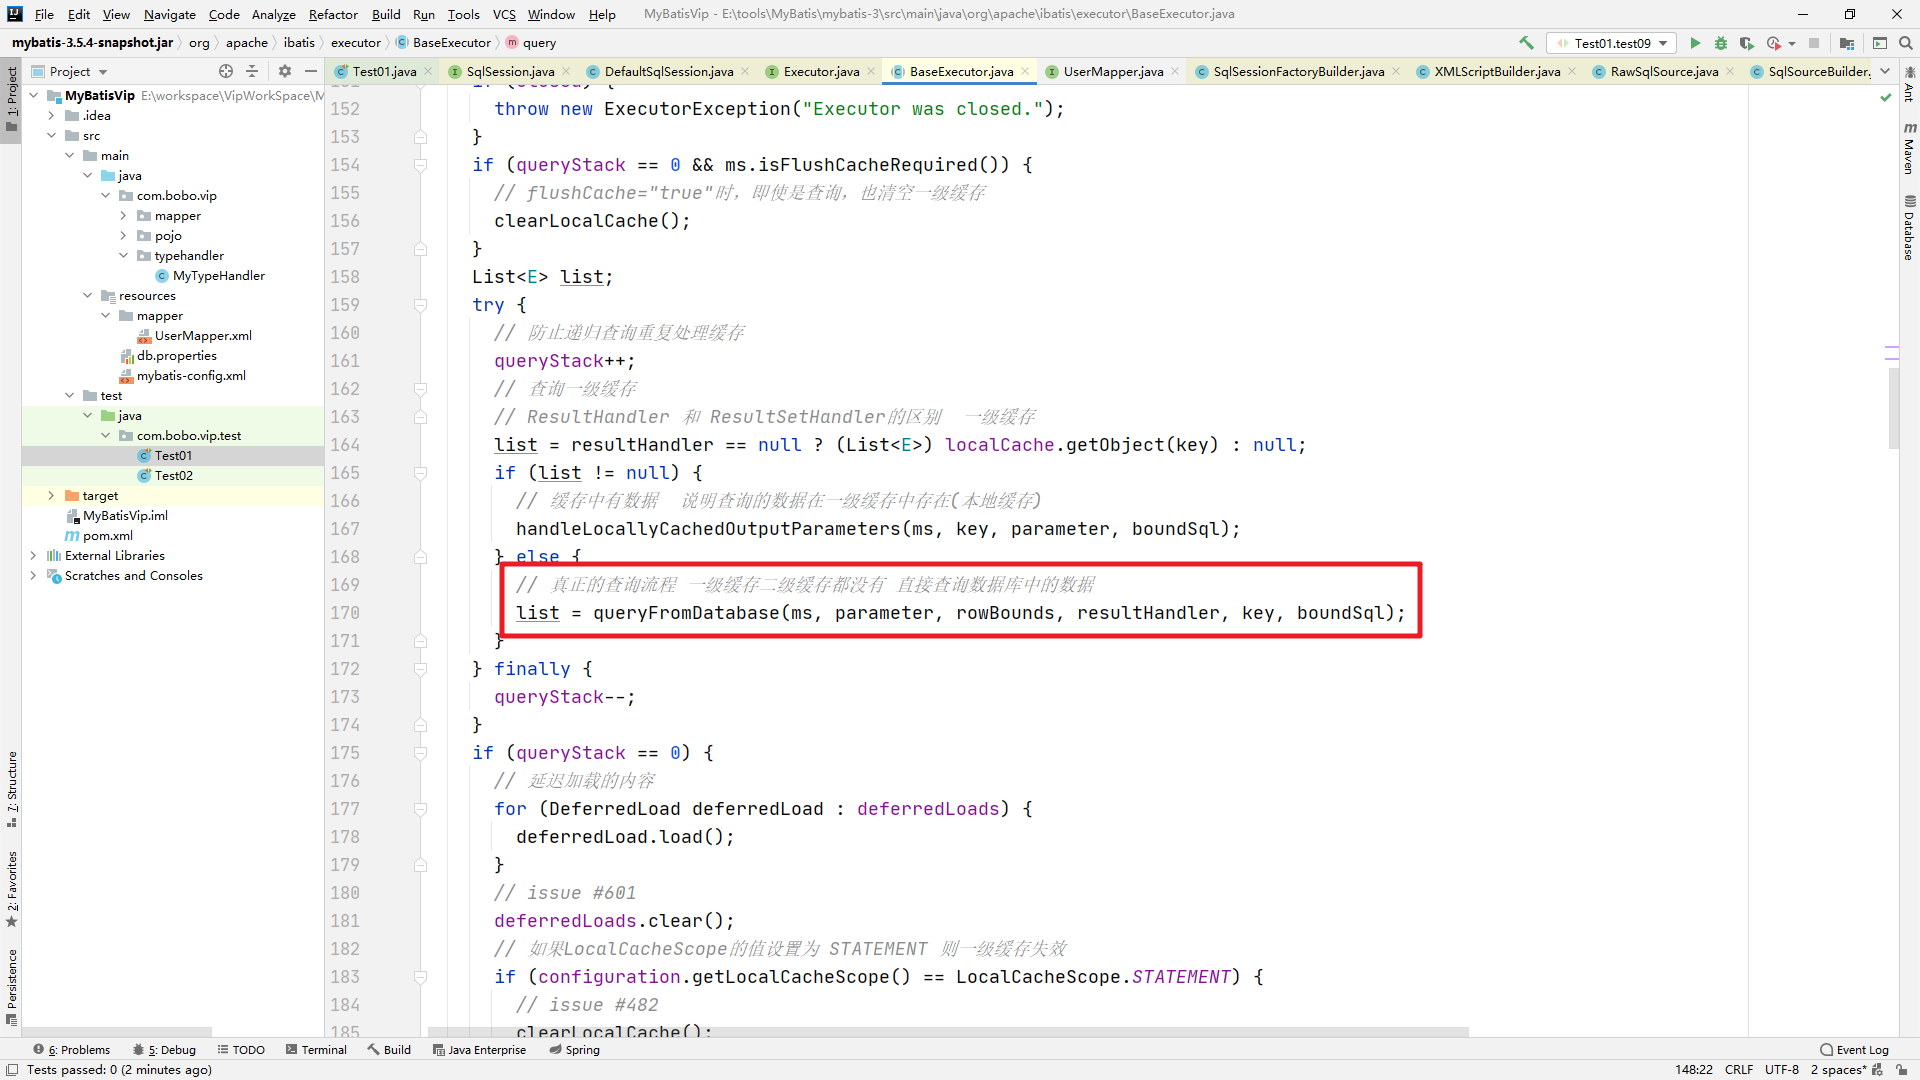Run Test01.test09 with green play button
The image size is (1920, 1080).
[x=1695, y=43]
